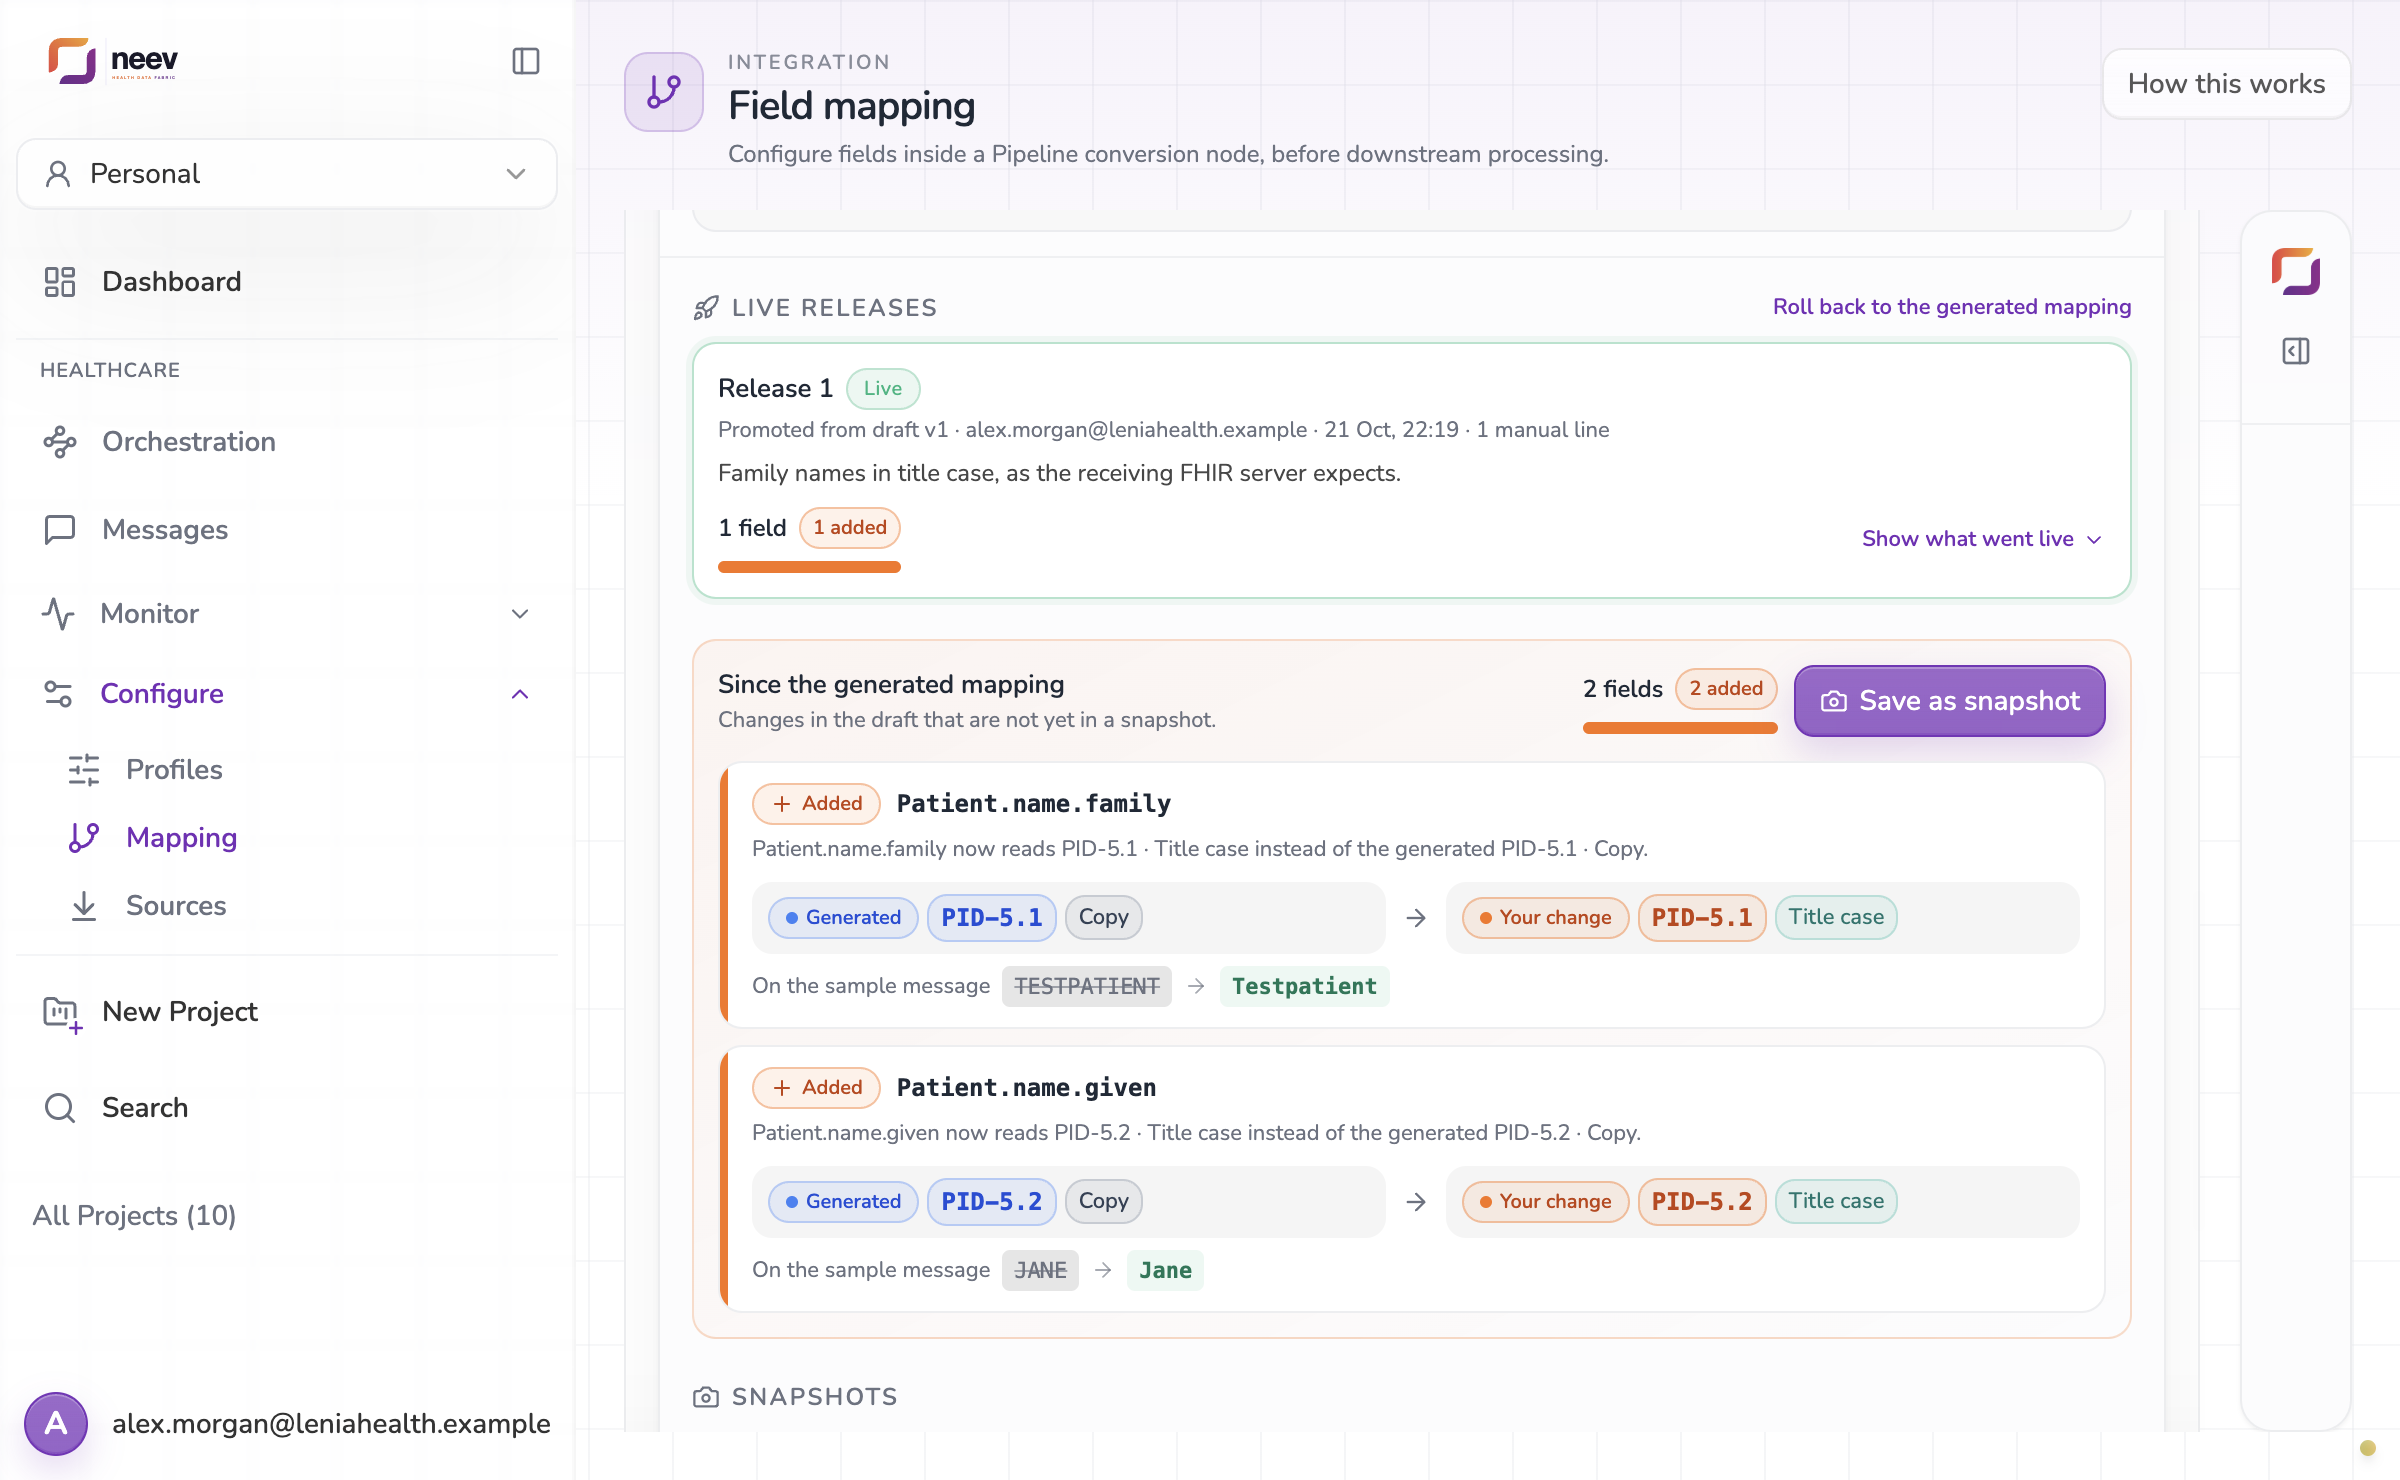2400x1480 pixels.
Task: Open All Projects (10)
Action: [x=135, y=1216]
